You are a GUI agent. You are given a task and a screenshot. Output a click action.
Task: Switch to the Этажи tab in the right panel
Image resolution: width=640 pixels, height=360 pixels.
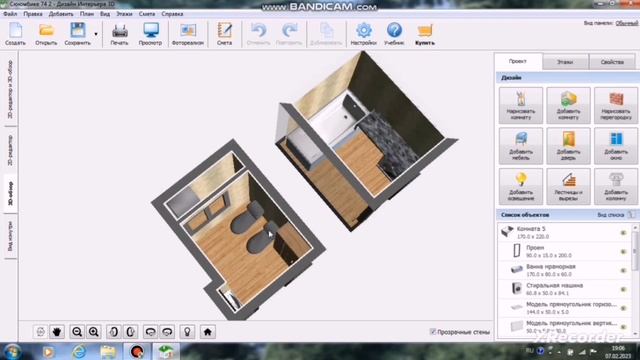coord(565,62)
